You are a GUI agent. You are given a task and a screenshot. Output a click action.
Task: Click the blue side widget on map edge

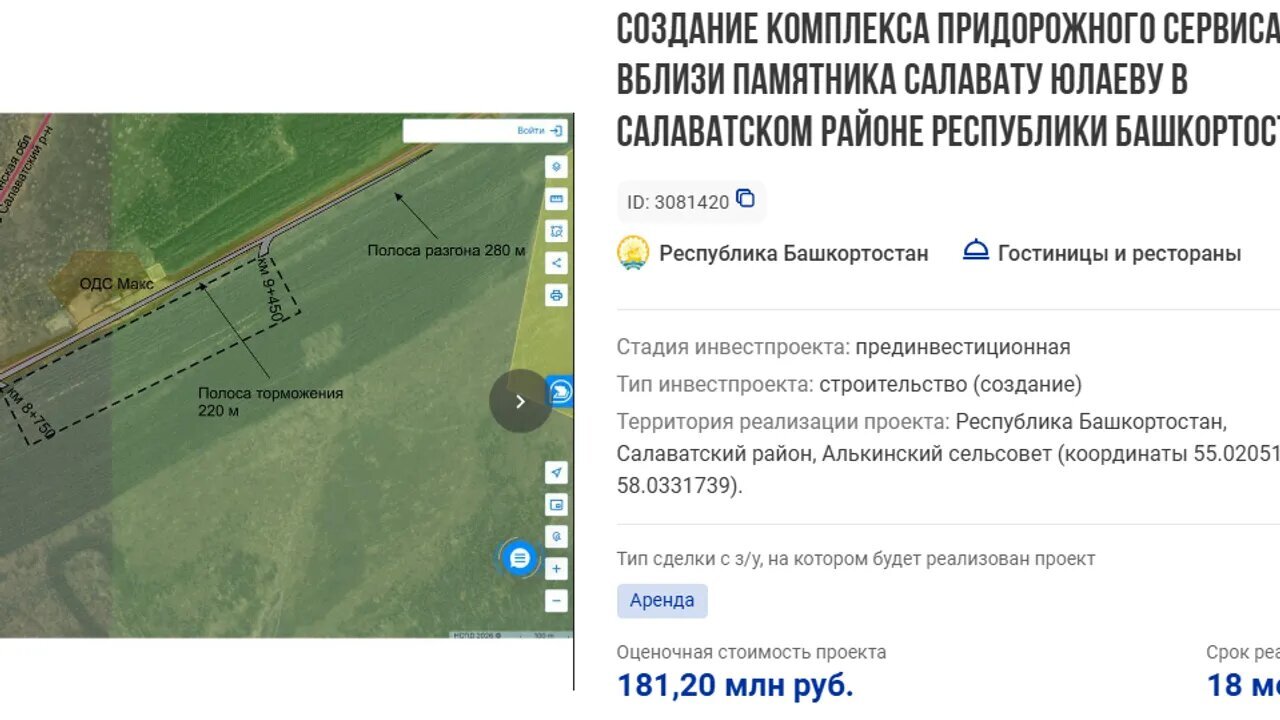click(x=561, y=391)
